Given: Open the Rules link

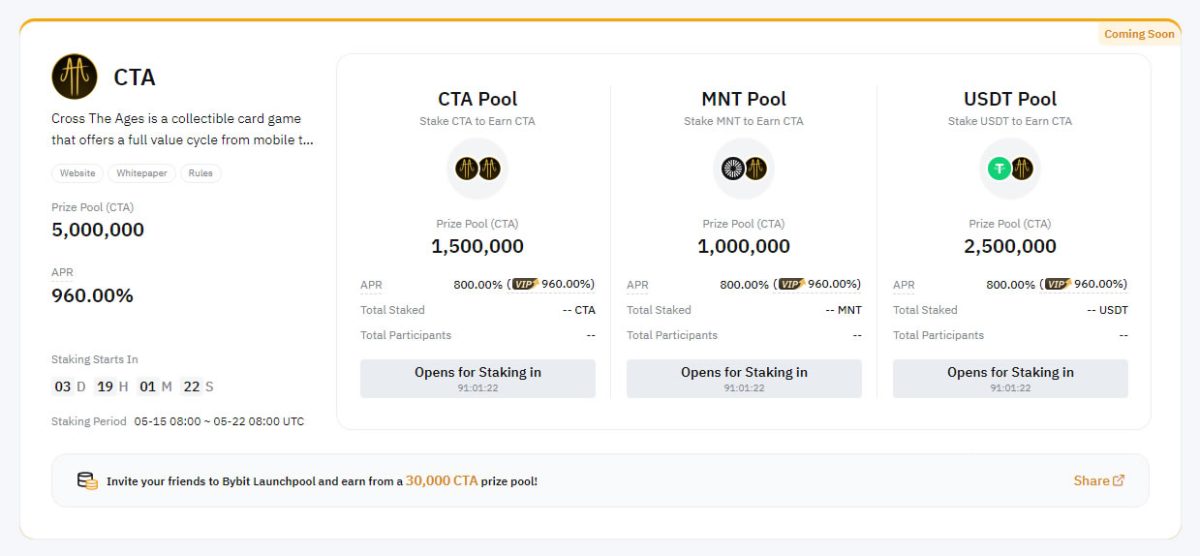Looking at the screenshot, I should [201, 173].
